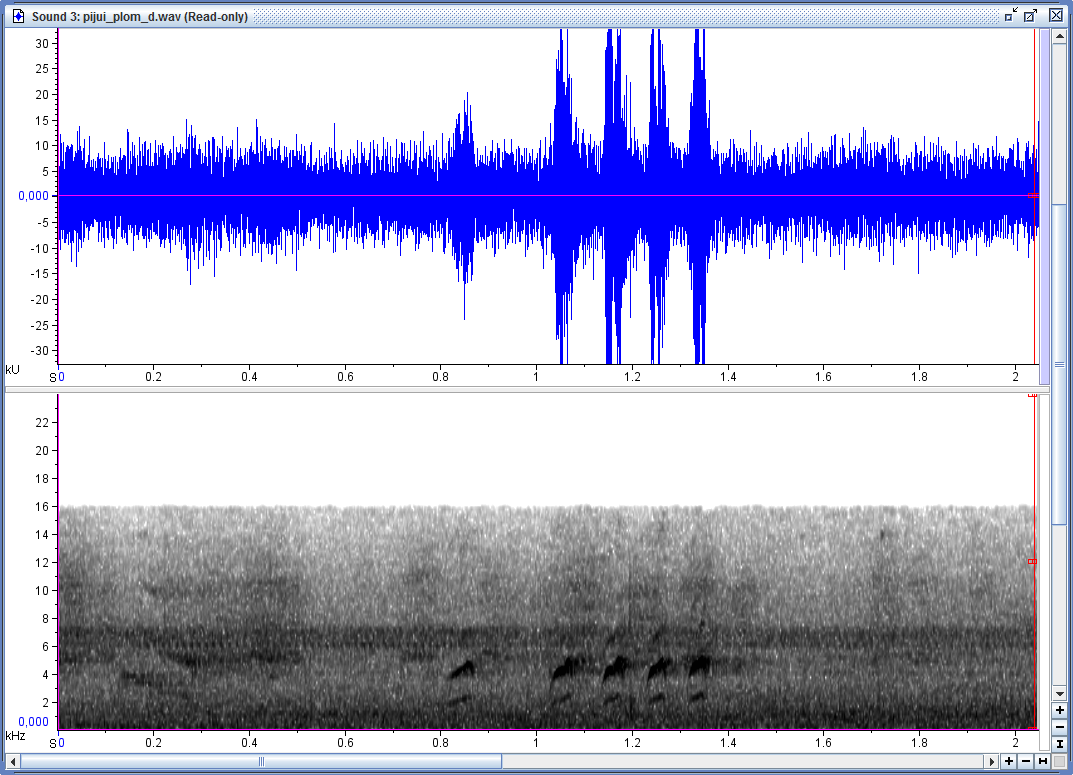
Task: Click the vertical scrollbar down arrow
Action: (1059, 693)
